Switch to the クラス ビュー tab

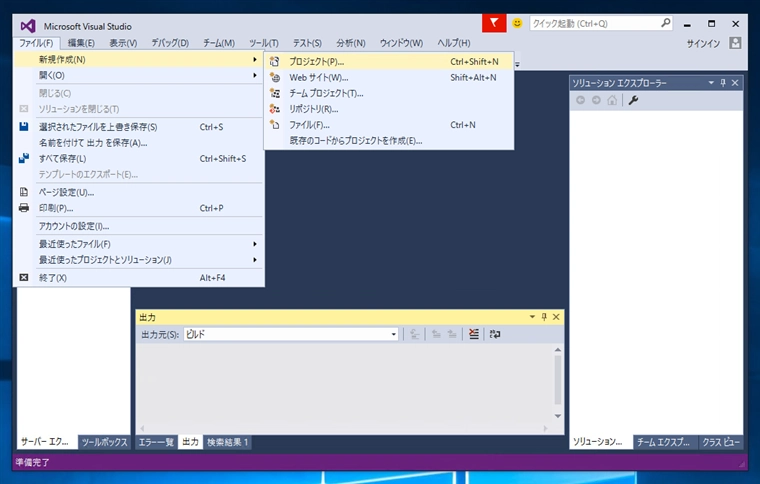(721, 442)
